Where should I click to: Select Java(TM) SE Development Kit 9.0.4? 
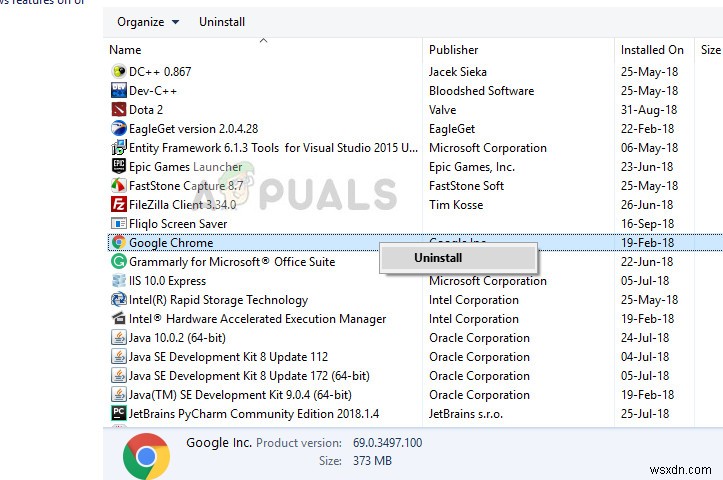coord(240,395)
